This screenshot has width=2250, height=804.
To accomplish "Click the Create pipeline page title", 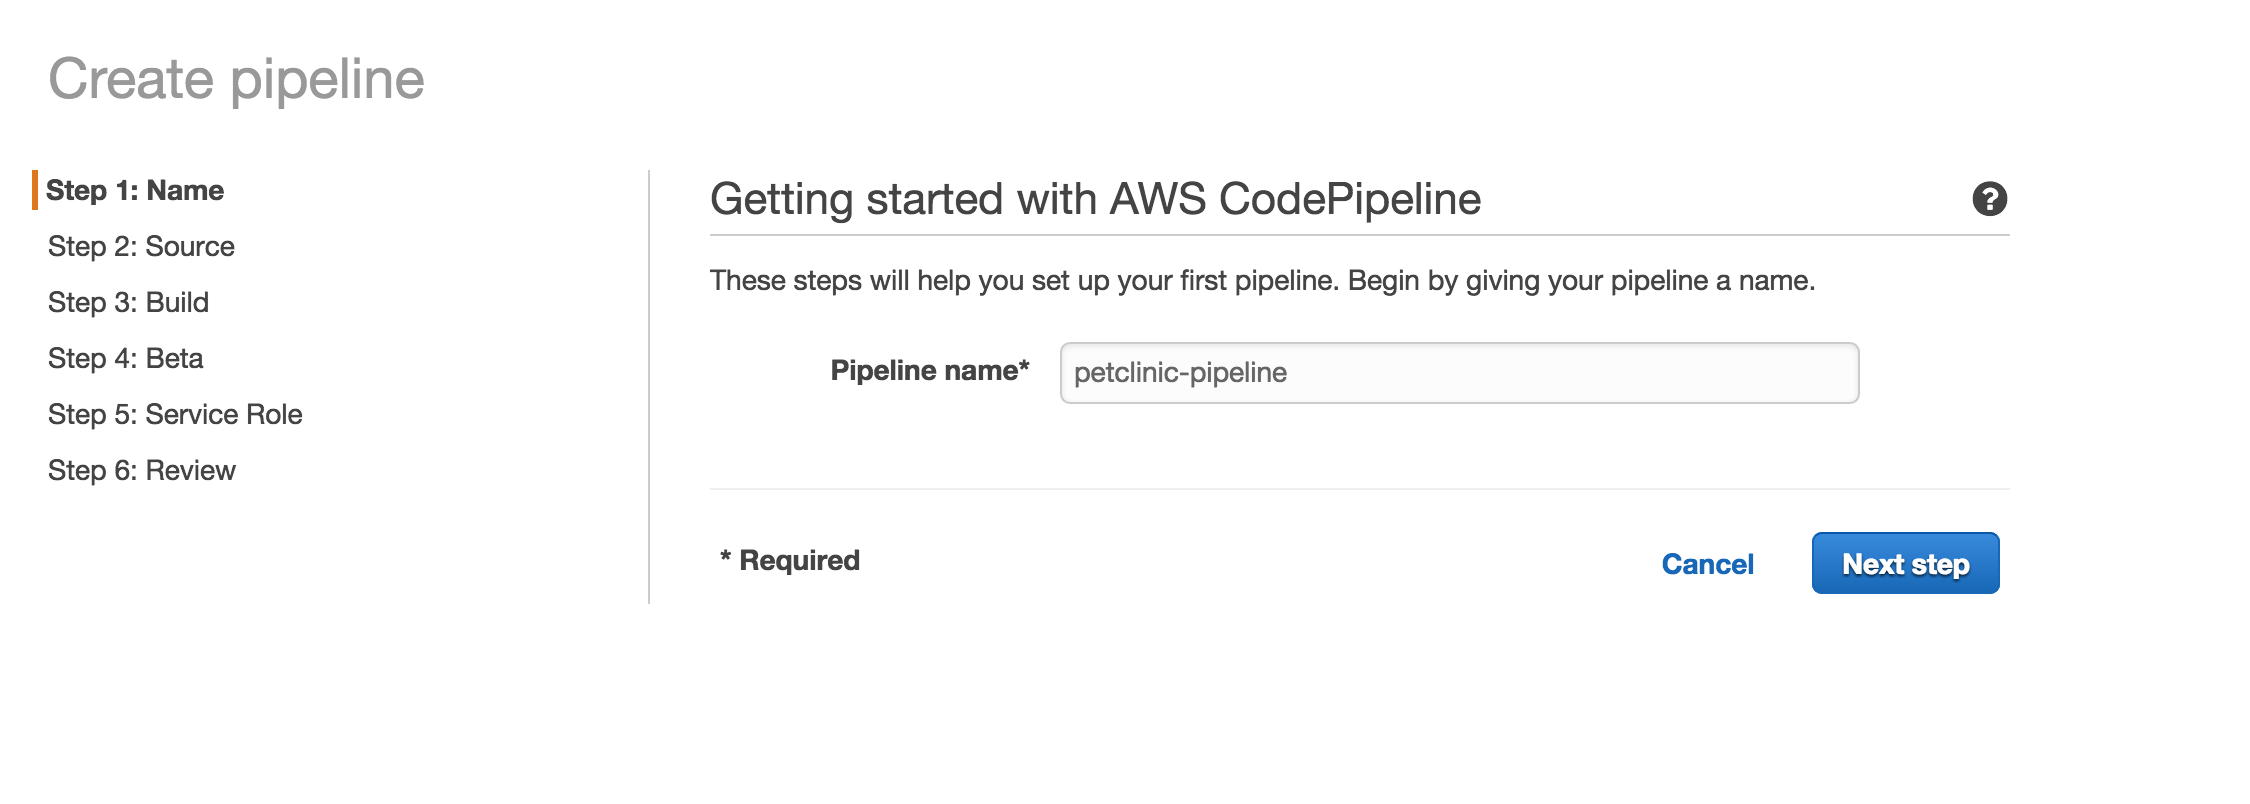I will [x=236, y=79].
